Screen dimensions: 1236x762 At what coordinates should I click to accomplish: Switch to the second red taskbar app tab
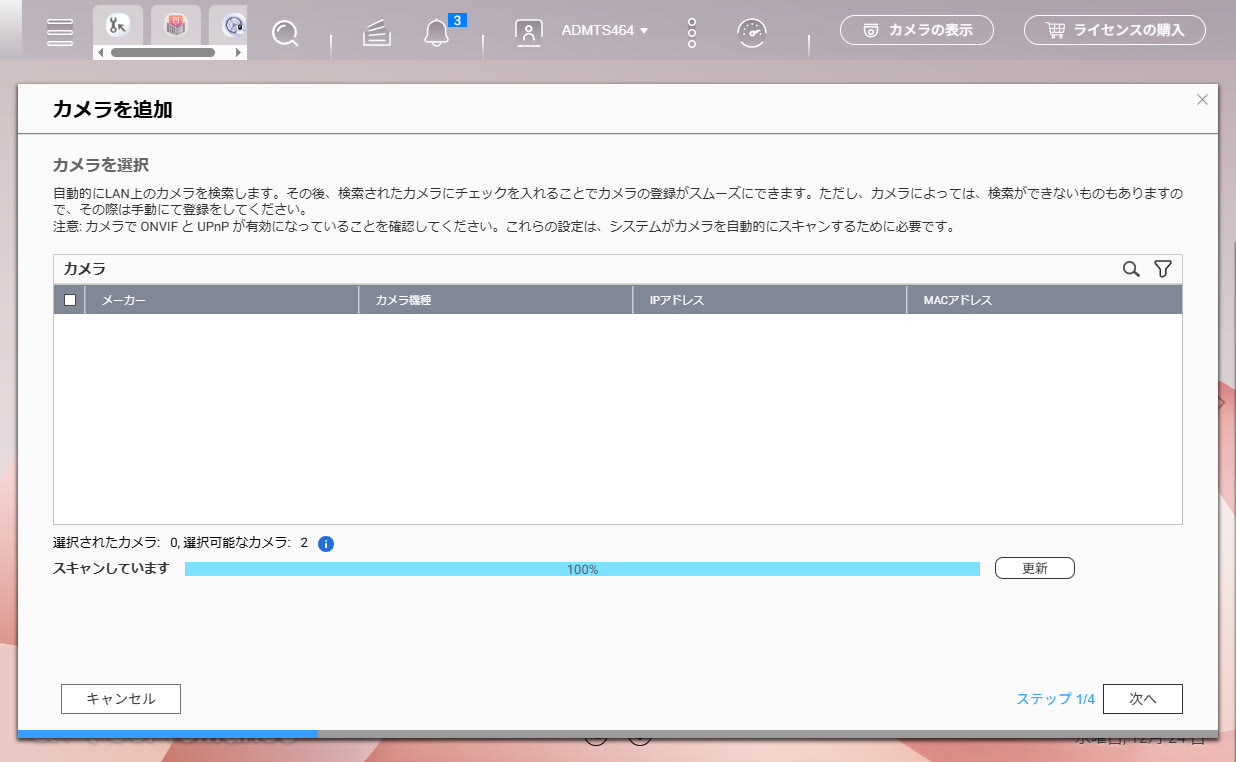click(176, 24)
